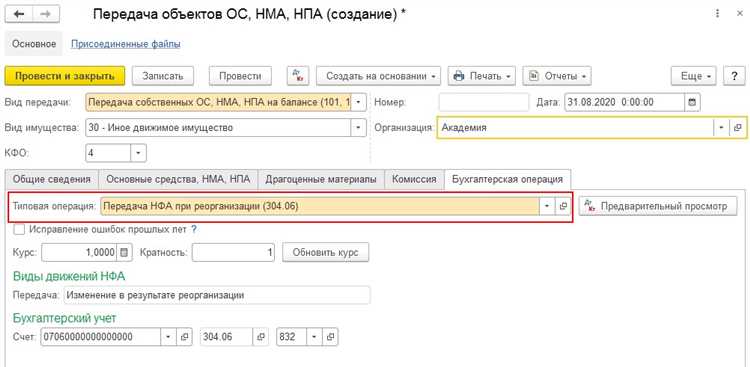Open account 07060000000000000 record icon
The width and height of the screenshot is (750, 367).
184,337
